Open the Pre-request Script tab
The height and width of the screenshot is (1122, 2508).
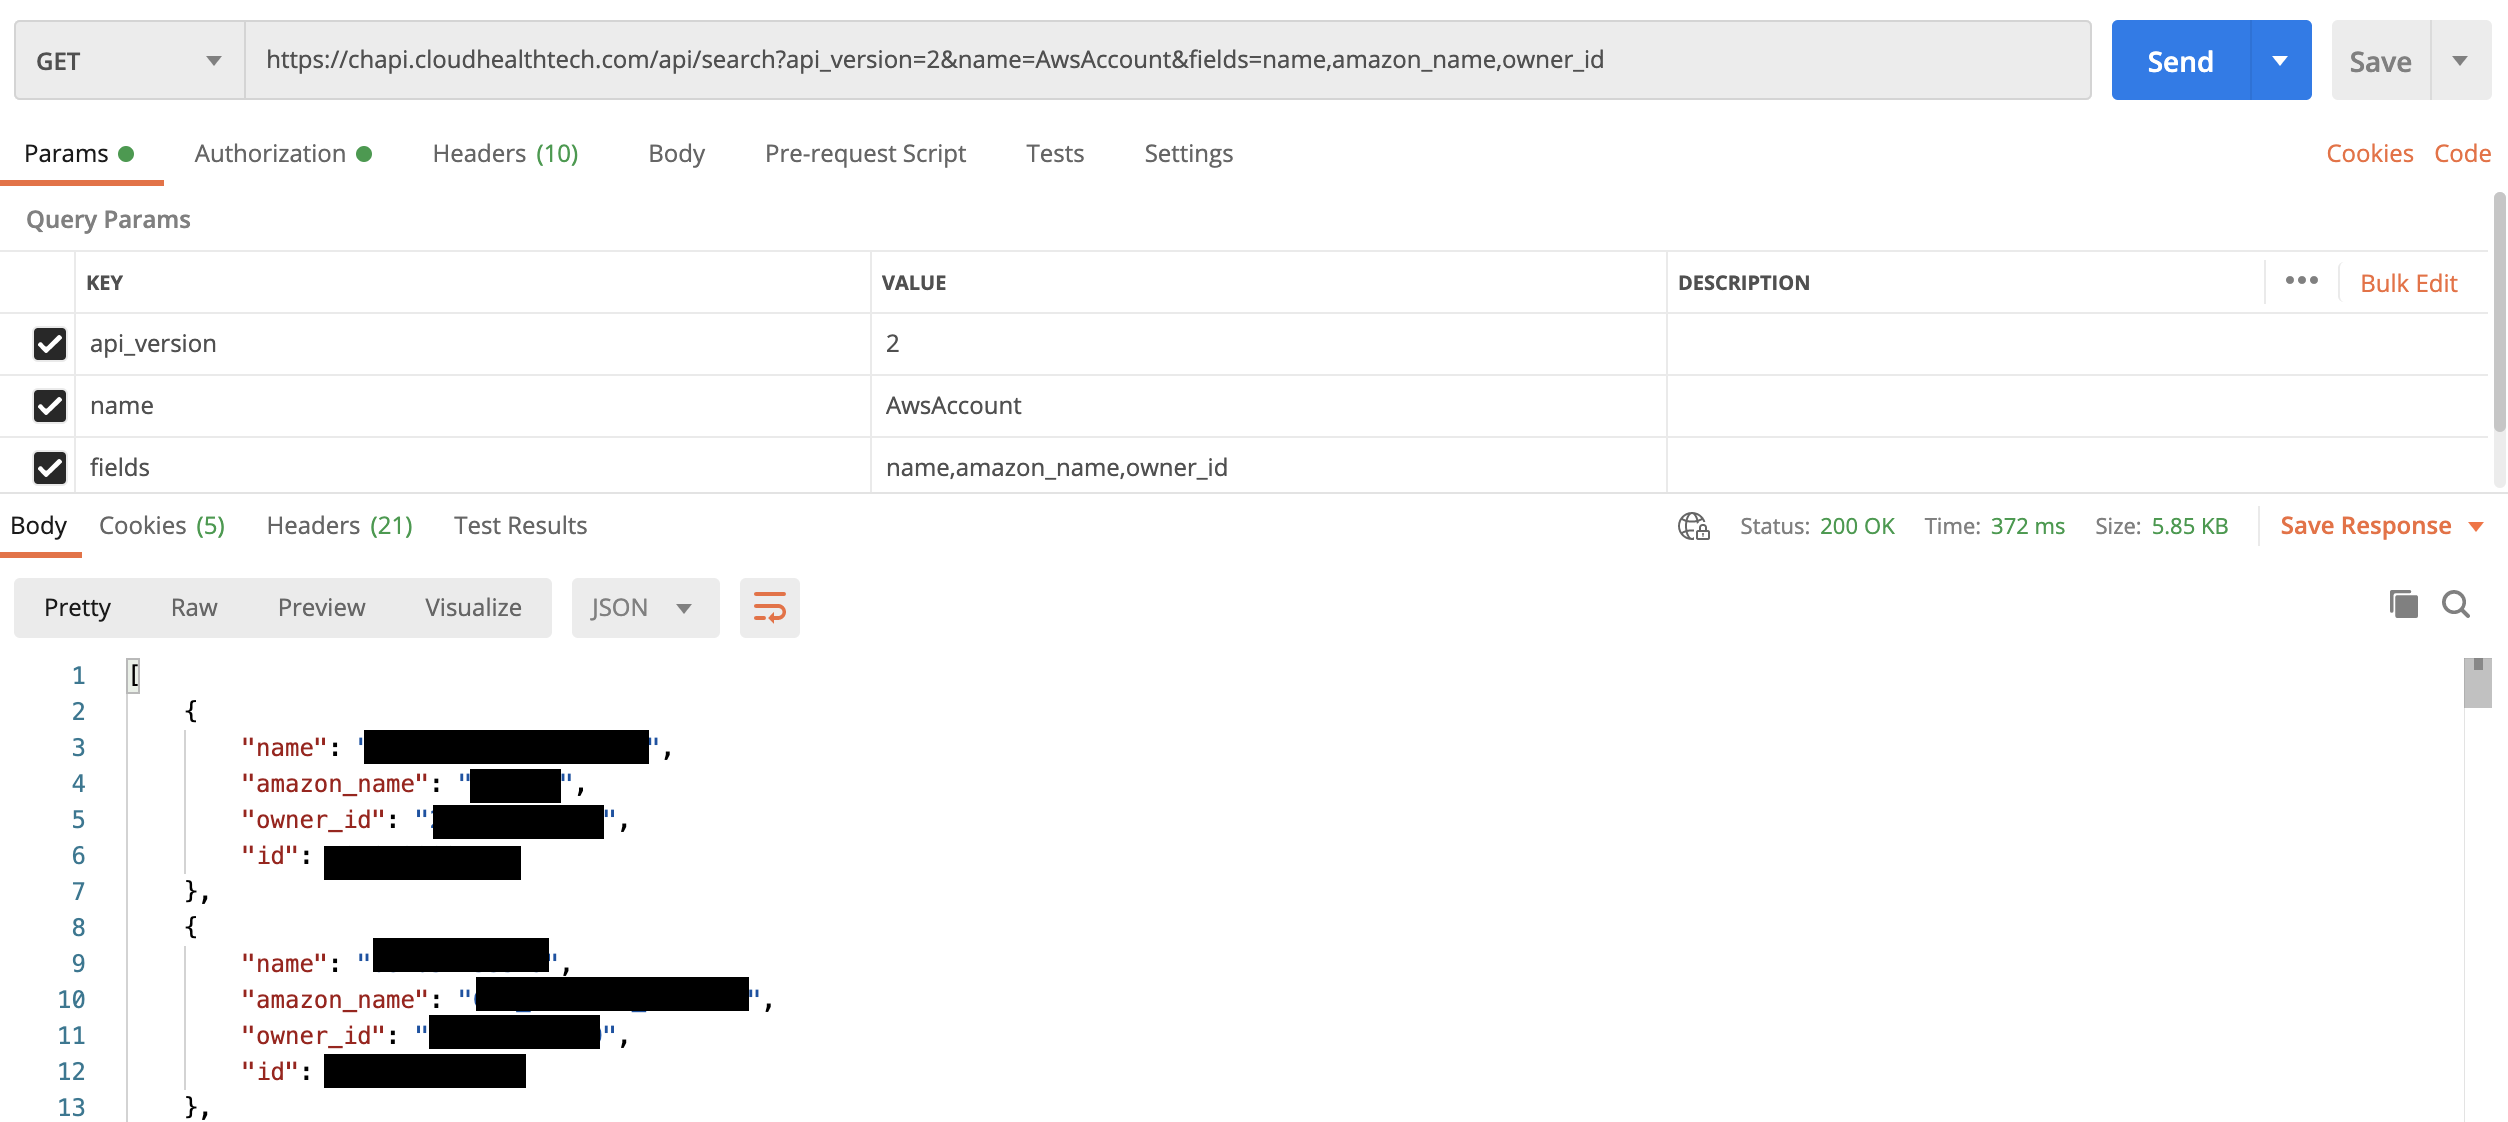click(865, 154)
